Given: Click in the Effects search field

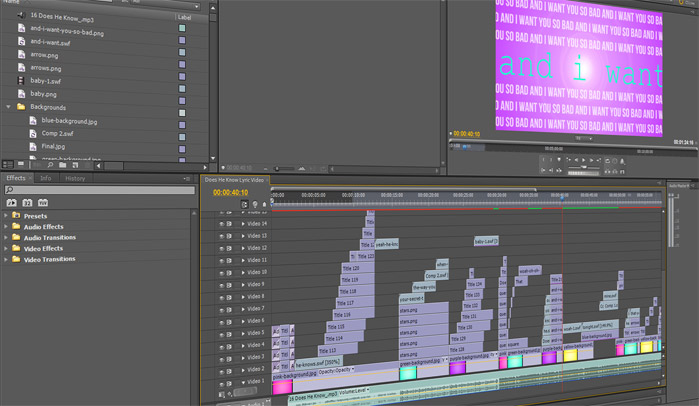Looking at the screenshot, I should point(99,190).
